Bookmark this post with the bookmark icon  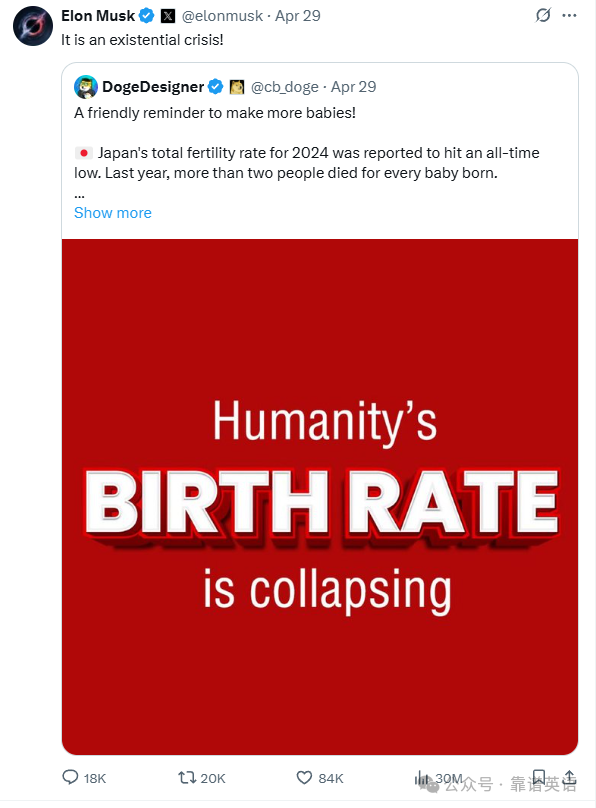point(539,777)
